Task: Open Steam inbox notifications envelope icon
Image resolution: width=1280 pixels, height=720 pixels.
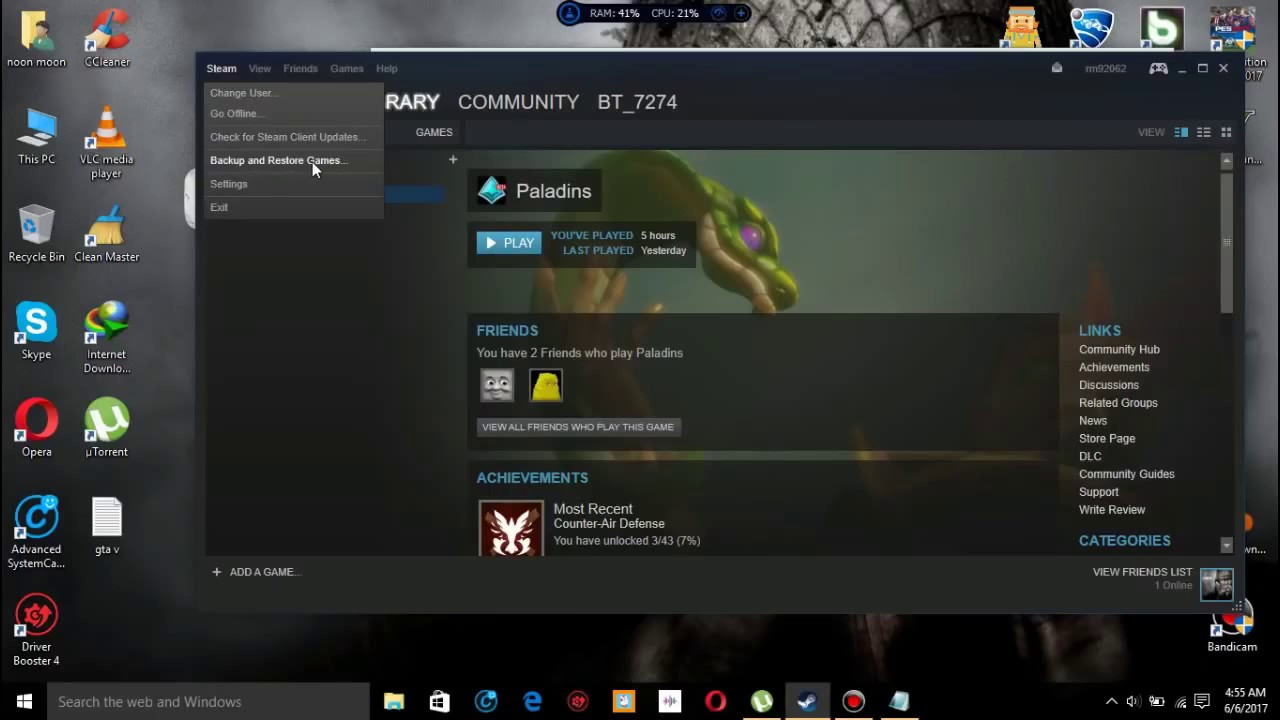Action: coord(1057,68)
